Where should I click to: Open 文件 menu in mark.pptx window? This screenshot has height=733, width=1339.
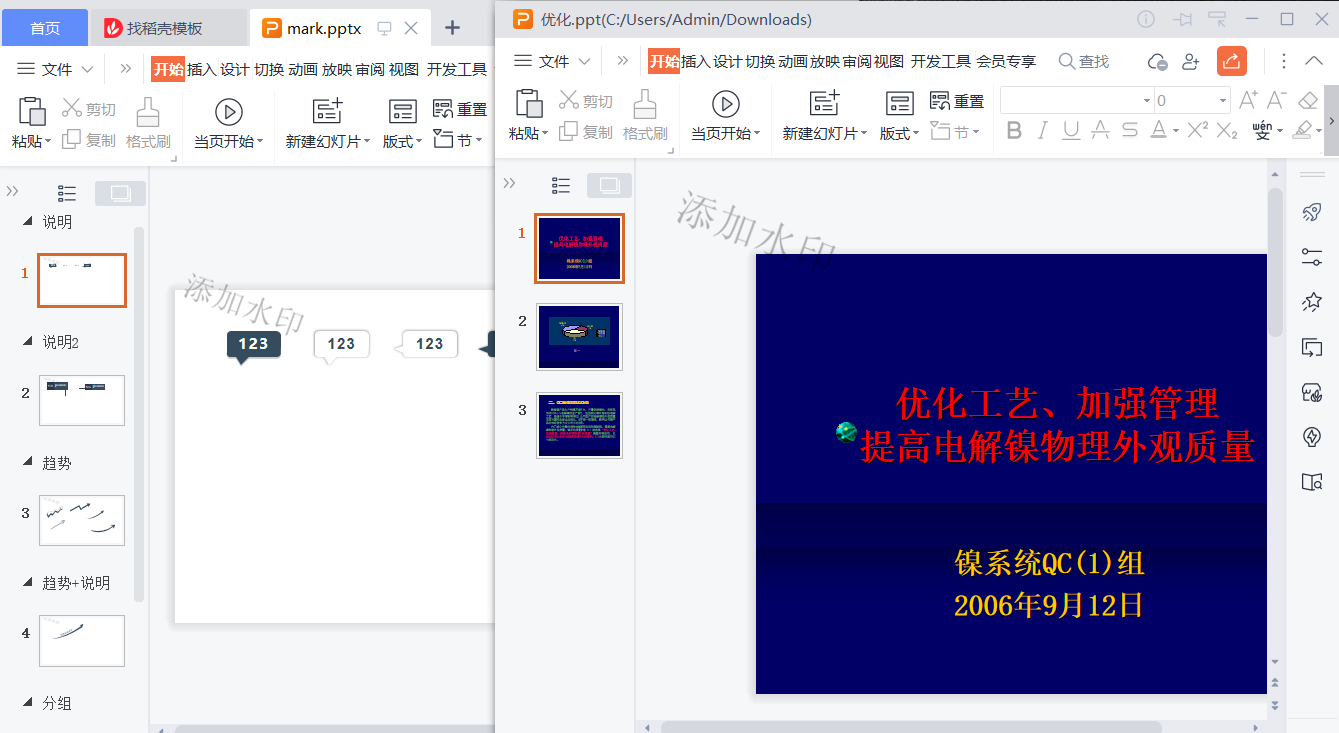(x=55, y=69)
